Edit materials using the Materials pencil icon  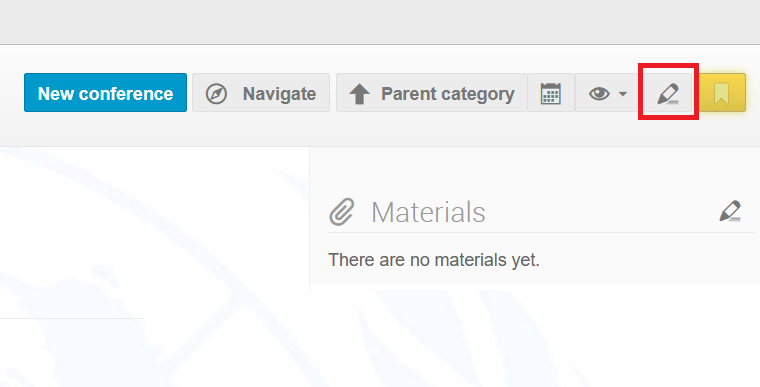tap(730, 211)
